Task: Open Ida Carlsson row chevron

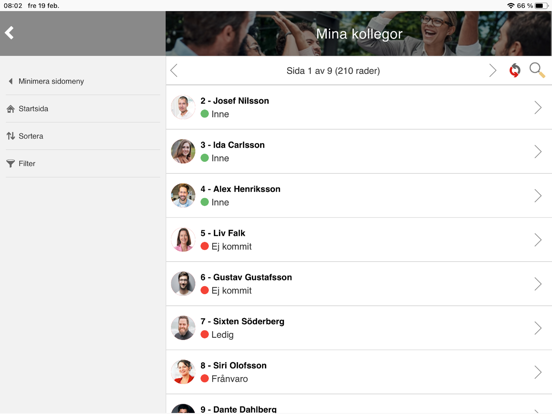Action: 538,152
